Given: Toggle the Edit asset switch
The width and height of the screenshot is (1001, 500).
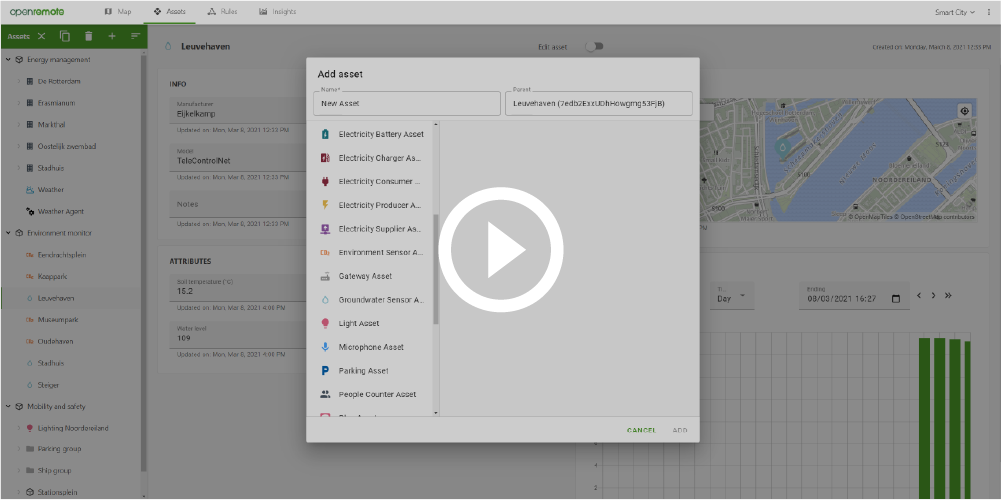Looking at the screenshot, I should 593,46.
